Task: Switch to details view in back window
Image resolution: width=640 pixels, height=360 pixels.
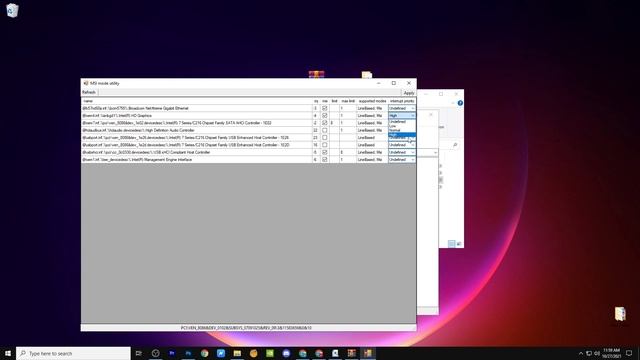Action: pyautogui.click(x=451, y=244)
